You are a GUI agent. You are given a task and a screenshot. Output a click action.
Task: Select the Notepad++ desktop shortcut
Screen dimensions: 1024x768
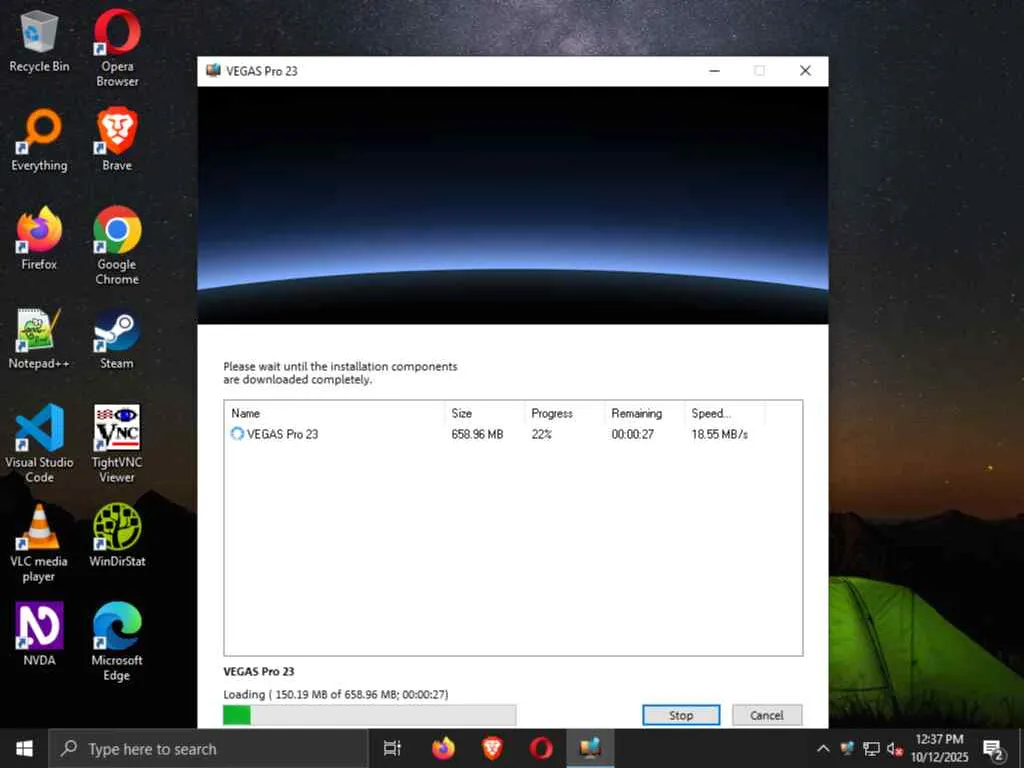pyautogui.click(x=39, y=338)
